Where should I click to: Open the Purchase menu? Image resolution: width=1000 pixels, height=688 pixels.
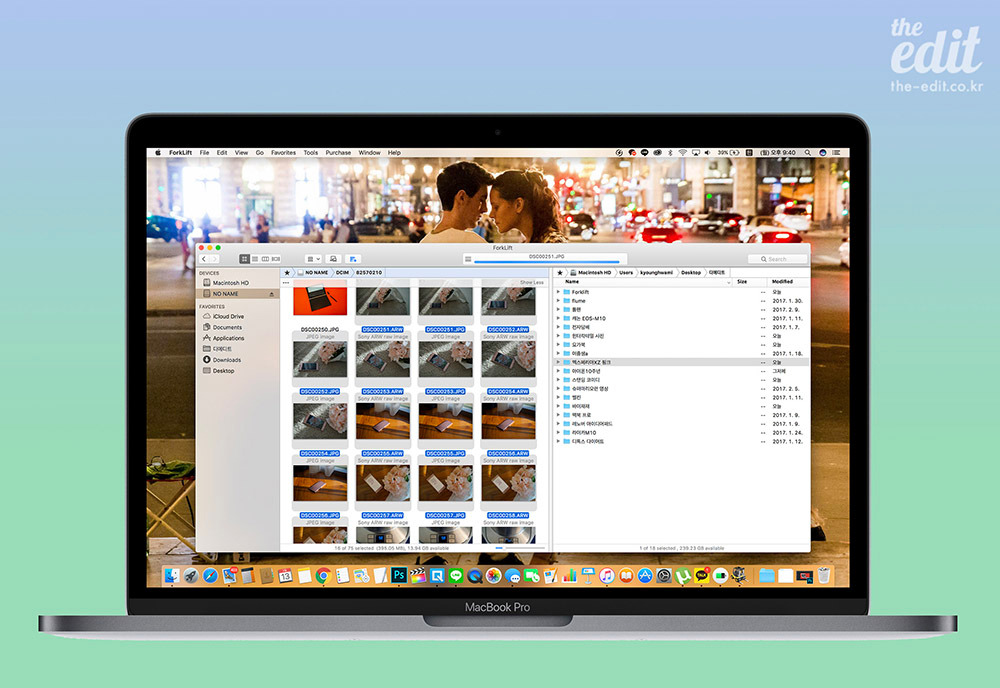[x=338, y=152]
